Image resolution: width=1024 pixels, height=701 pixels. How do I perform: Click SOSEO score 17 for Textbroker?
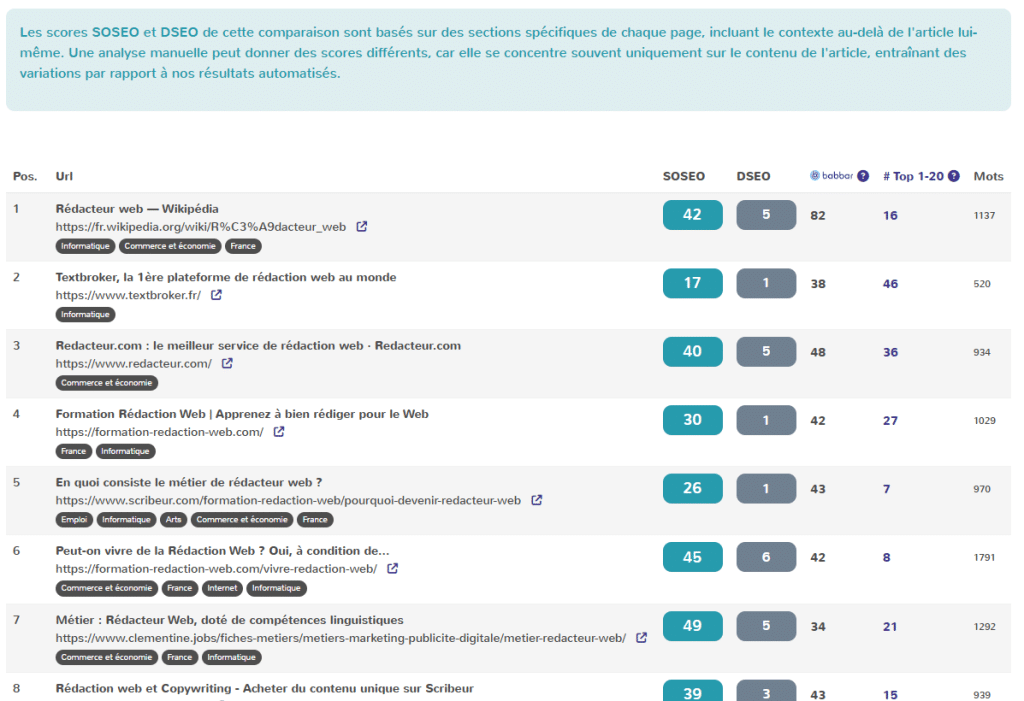tap(692, 284)
